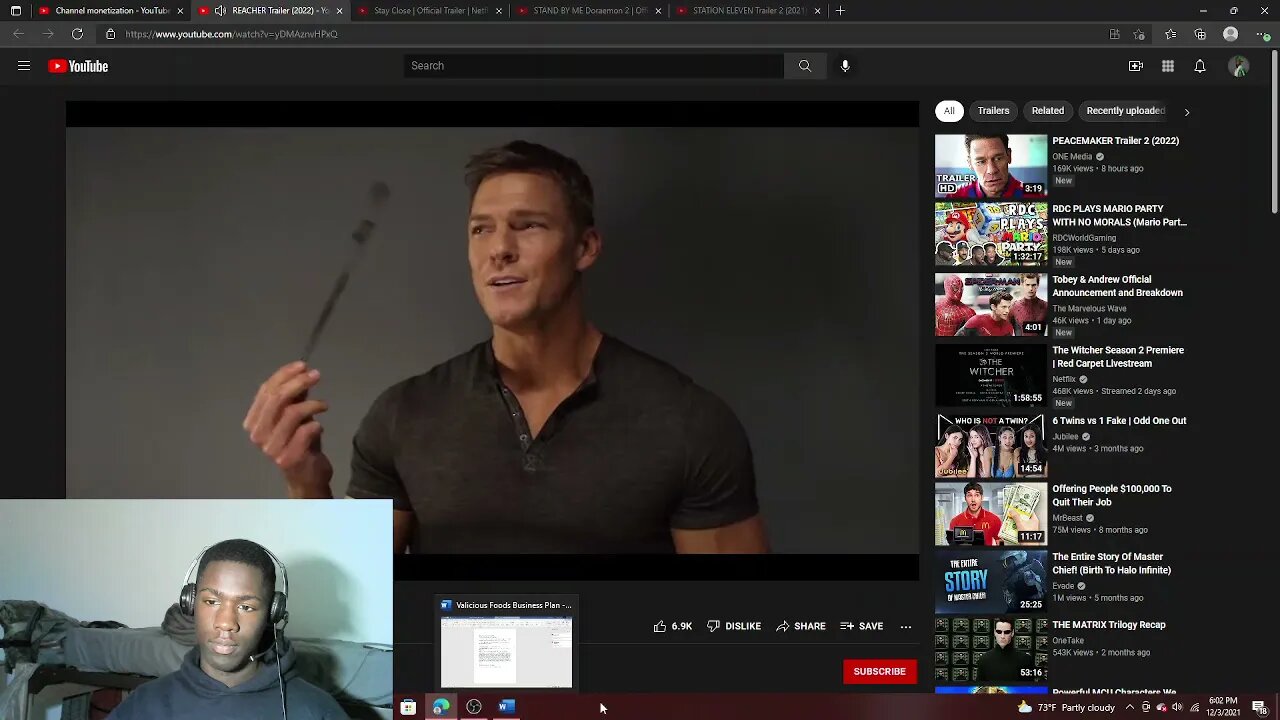
Task: Open The Entire Story Of Master Chief title
Action: click(1111, 563)
